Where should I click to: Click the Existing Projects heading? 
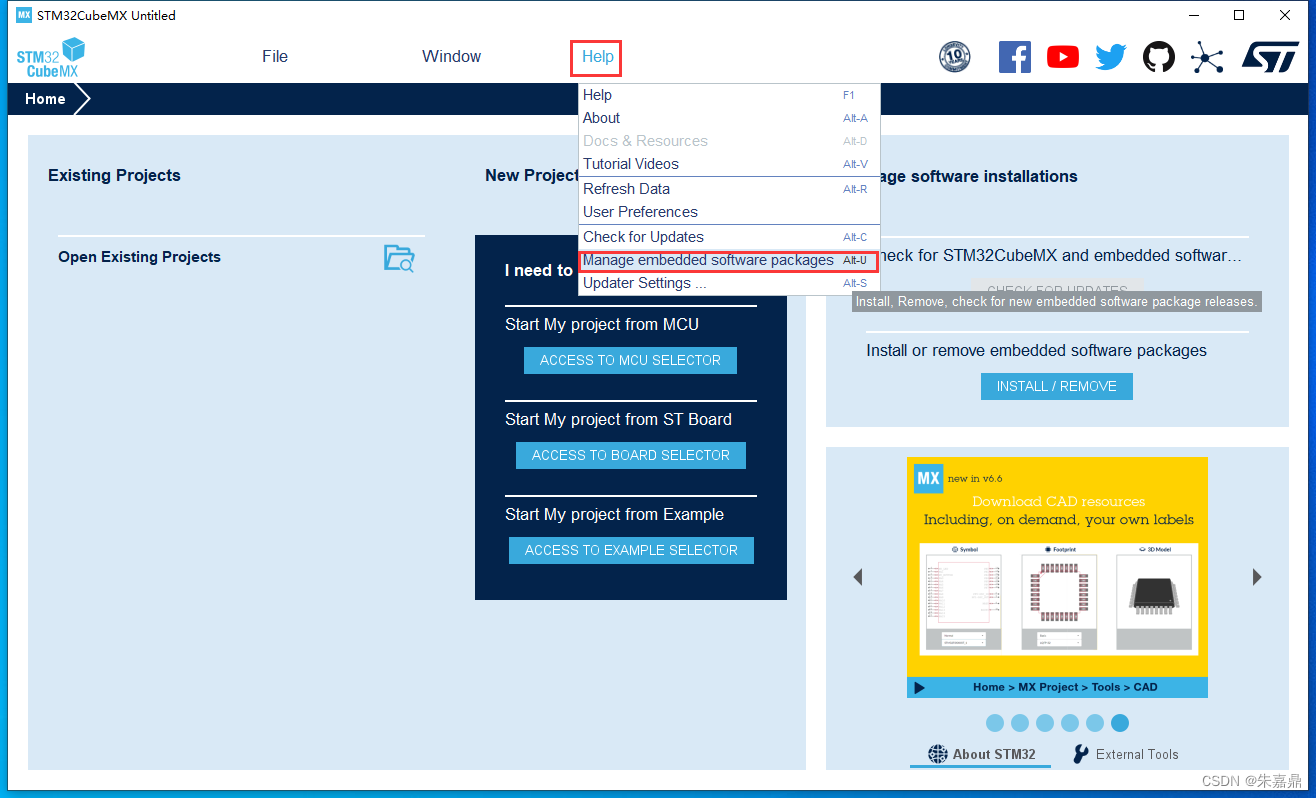(114, 175)
